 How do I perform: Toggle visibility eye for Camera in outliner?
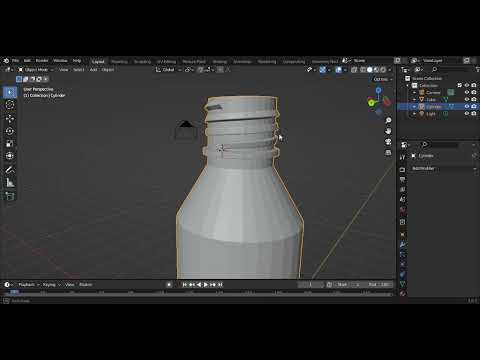(467, 92)
